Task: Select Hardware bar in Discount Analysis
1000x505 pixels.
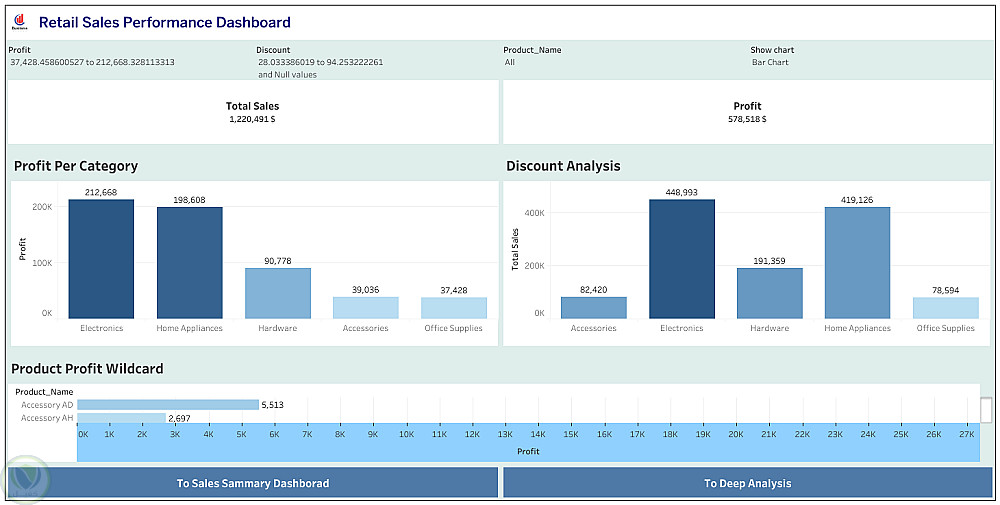Action: pos(769,293)
